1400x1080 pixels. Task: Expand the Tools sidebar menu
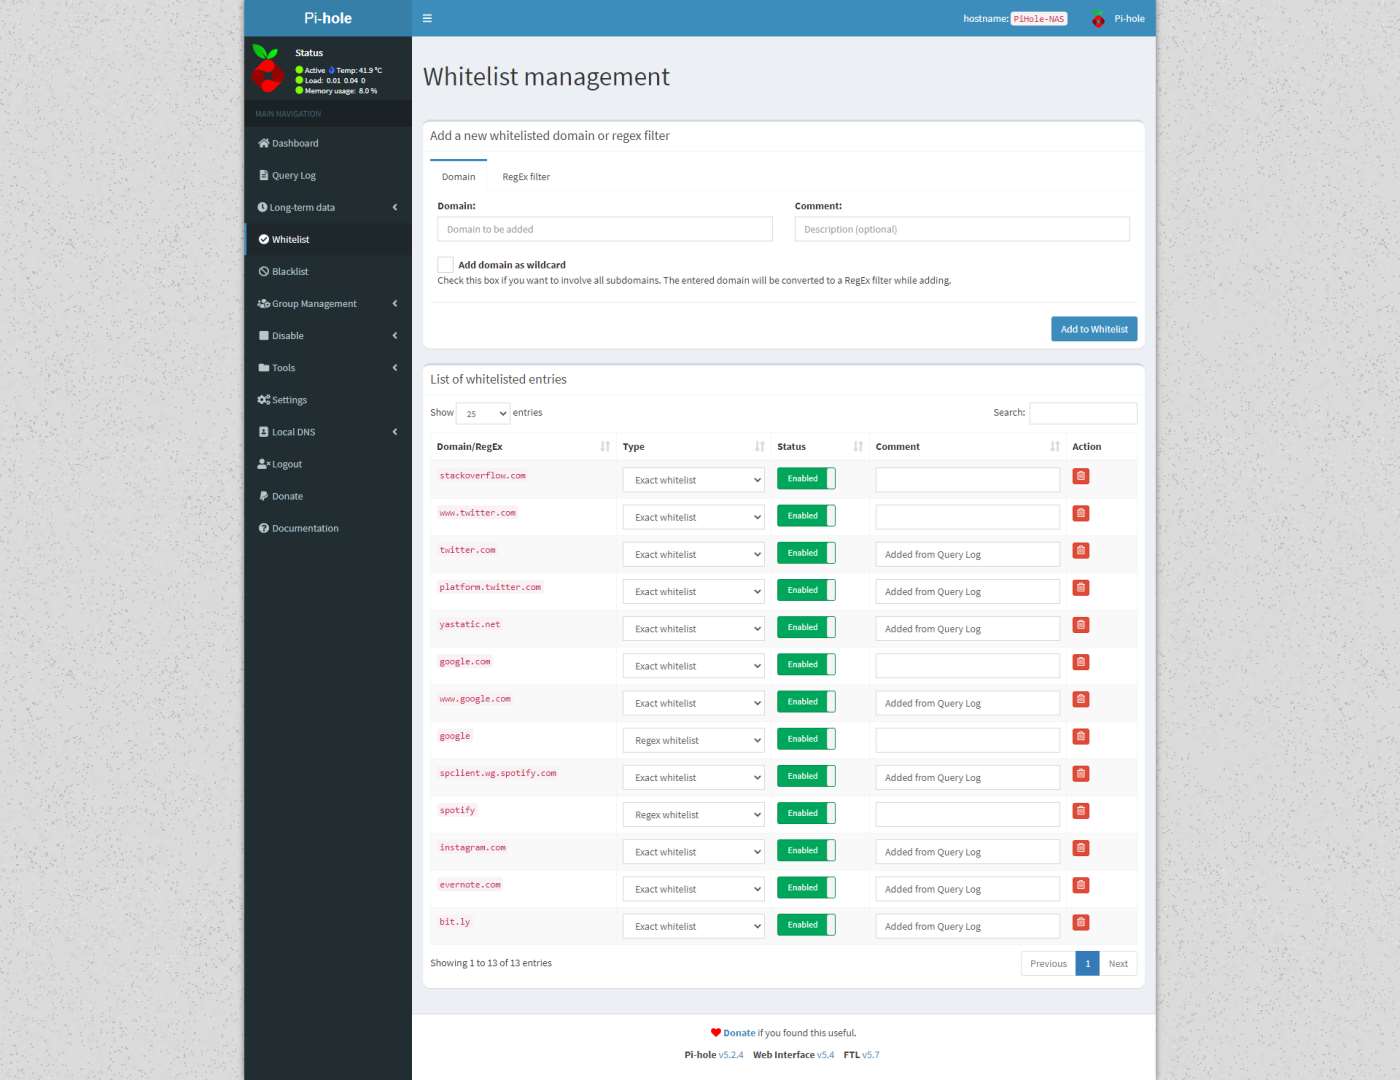coord(328,367)
